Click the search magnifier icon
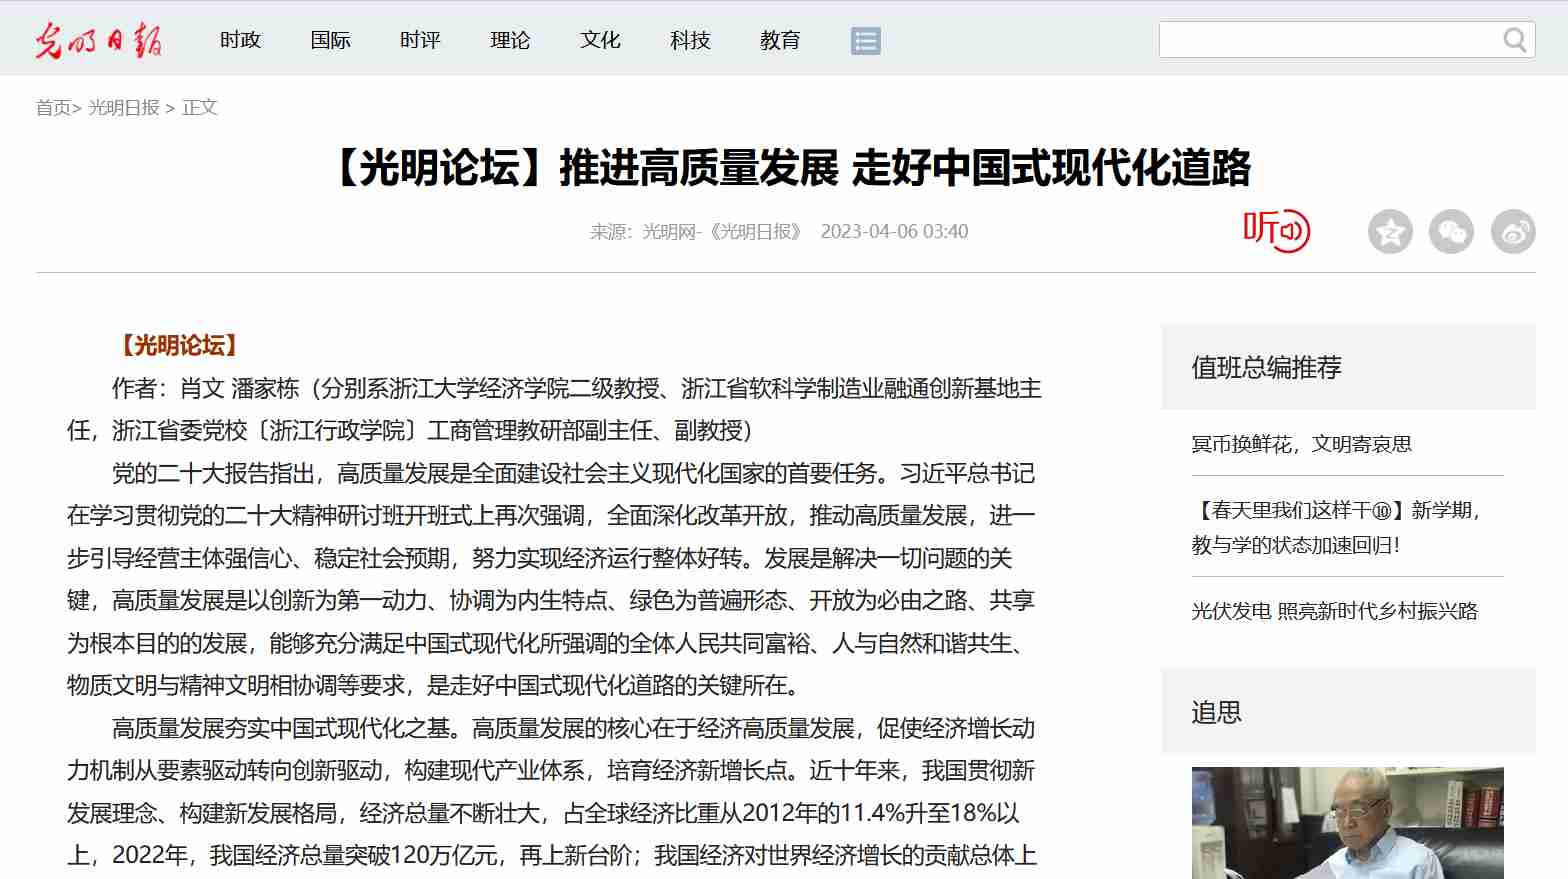Viewport: 1568px width, 879px height. point(1514,40)
